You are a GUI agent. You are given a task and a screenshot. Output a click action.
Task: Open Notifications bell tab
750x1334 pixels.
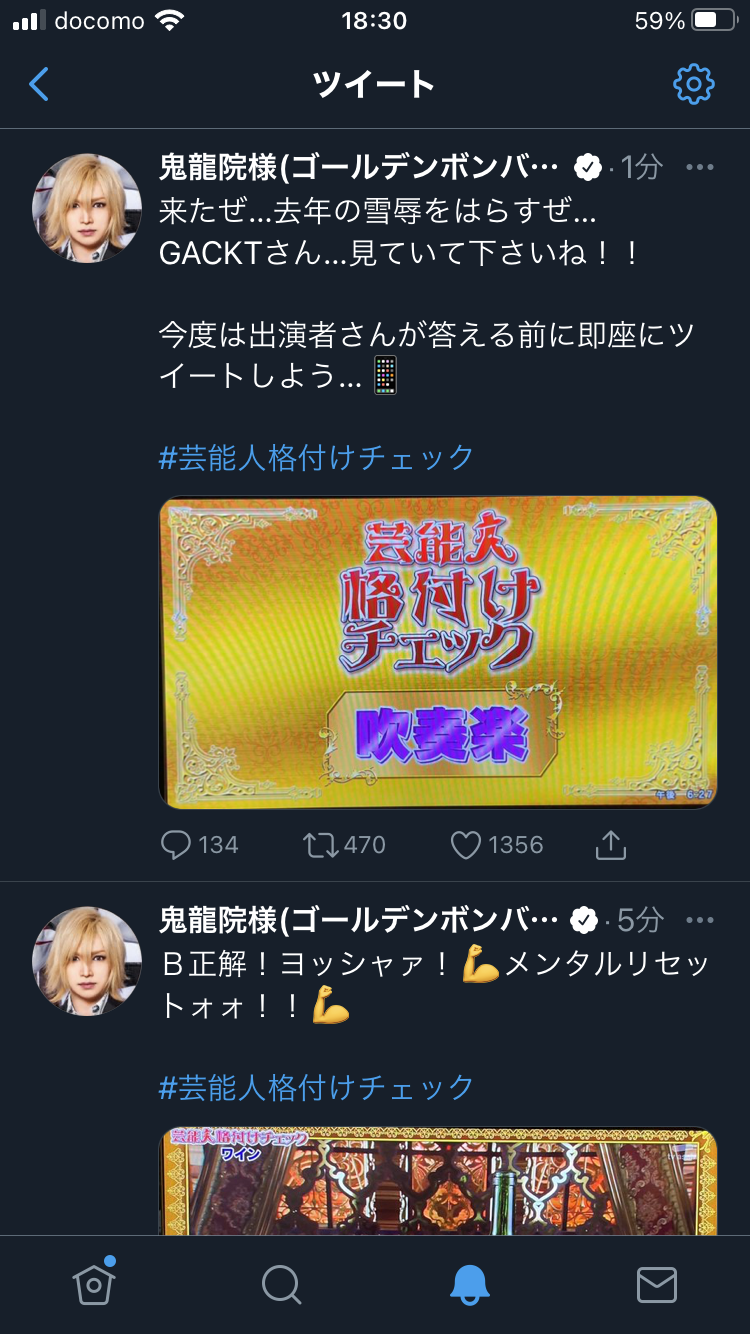[469, 1284]
